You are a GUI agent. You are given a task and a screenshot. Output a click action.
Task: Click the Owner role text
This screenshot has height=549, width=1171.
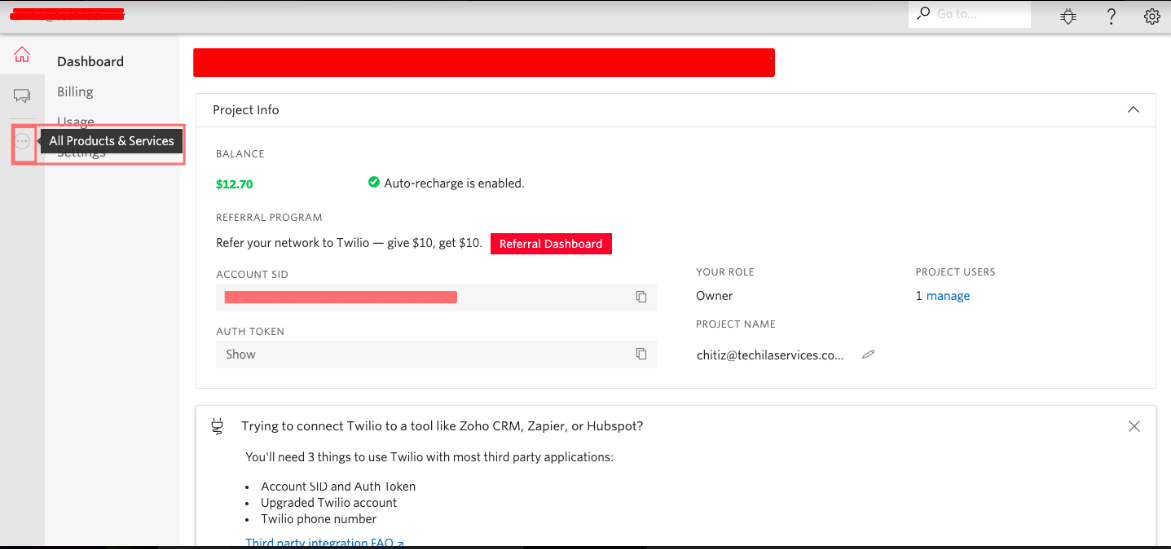click(x=714, y=296)
